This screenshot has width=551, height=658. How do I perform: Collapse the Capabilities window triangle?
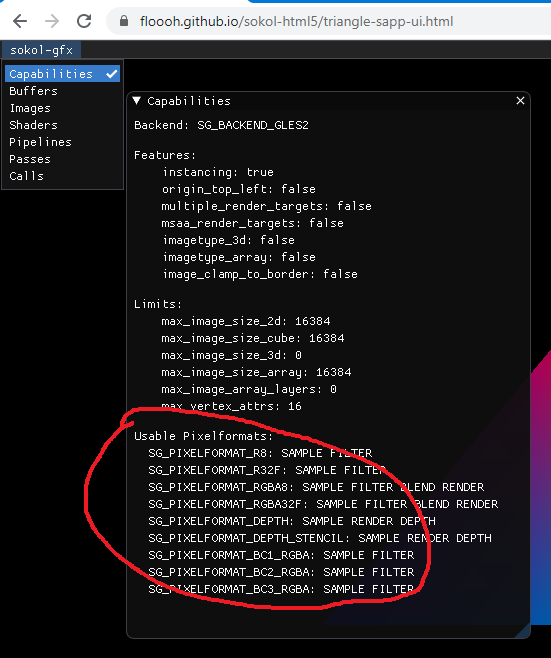[x=136, y=101]
